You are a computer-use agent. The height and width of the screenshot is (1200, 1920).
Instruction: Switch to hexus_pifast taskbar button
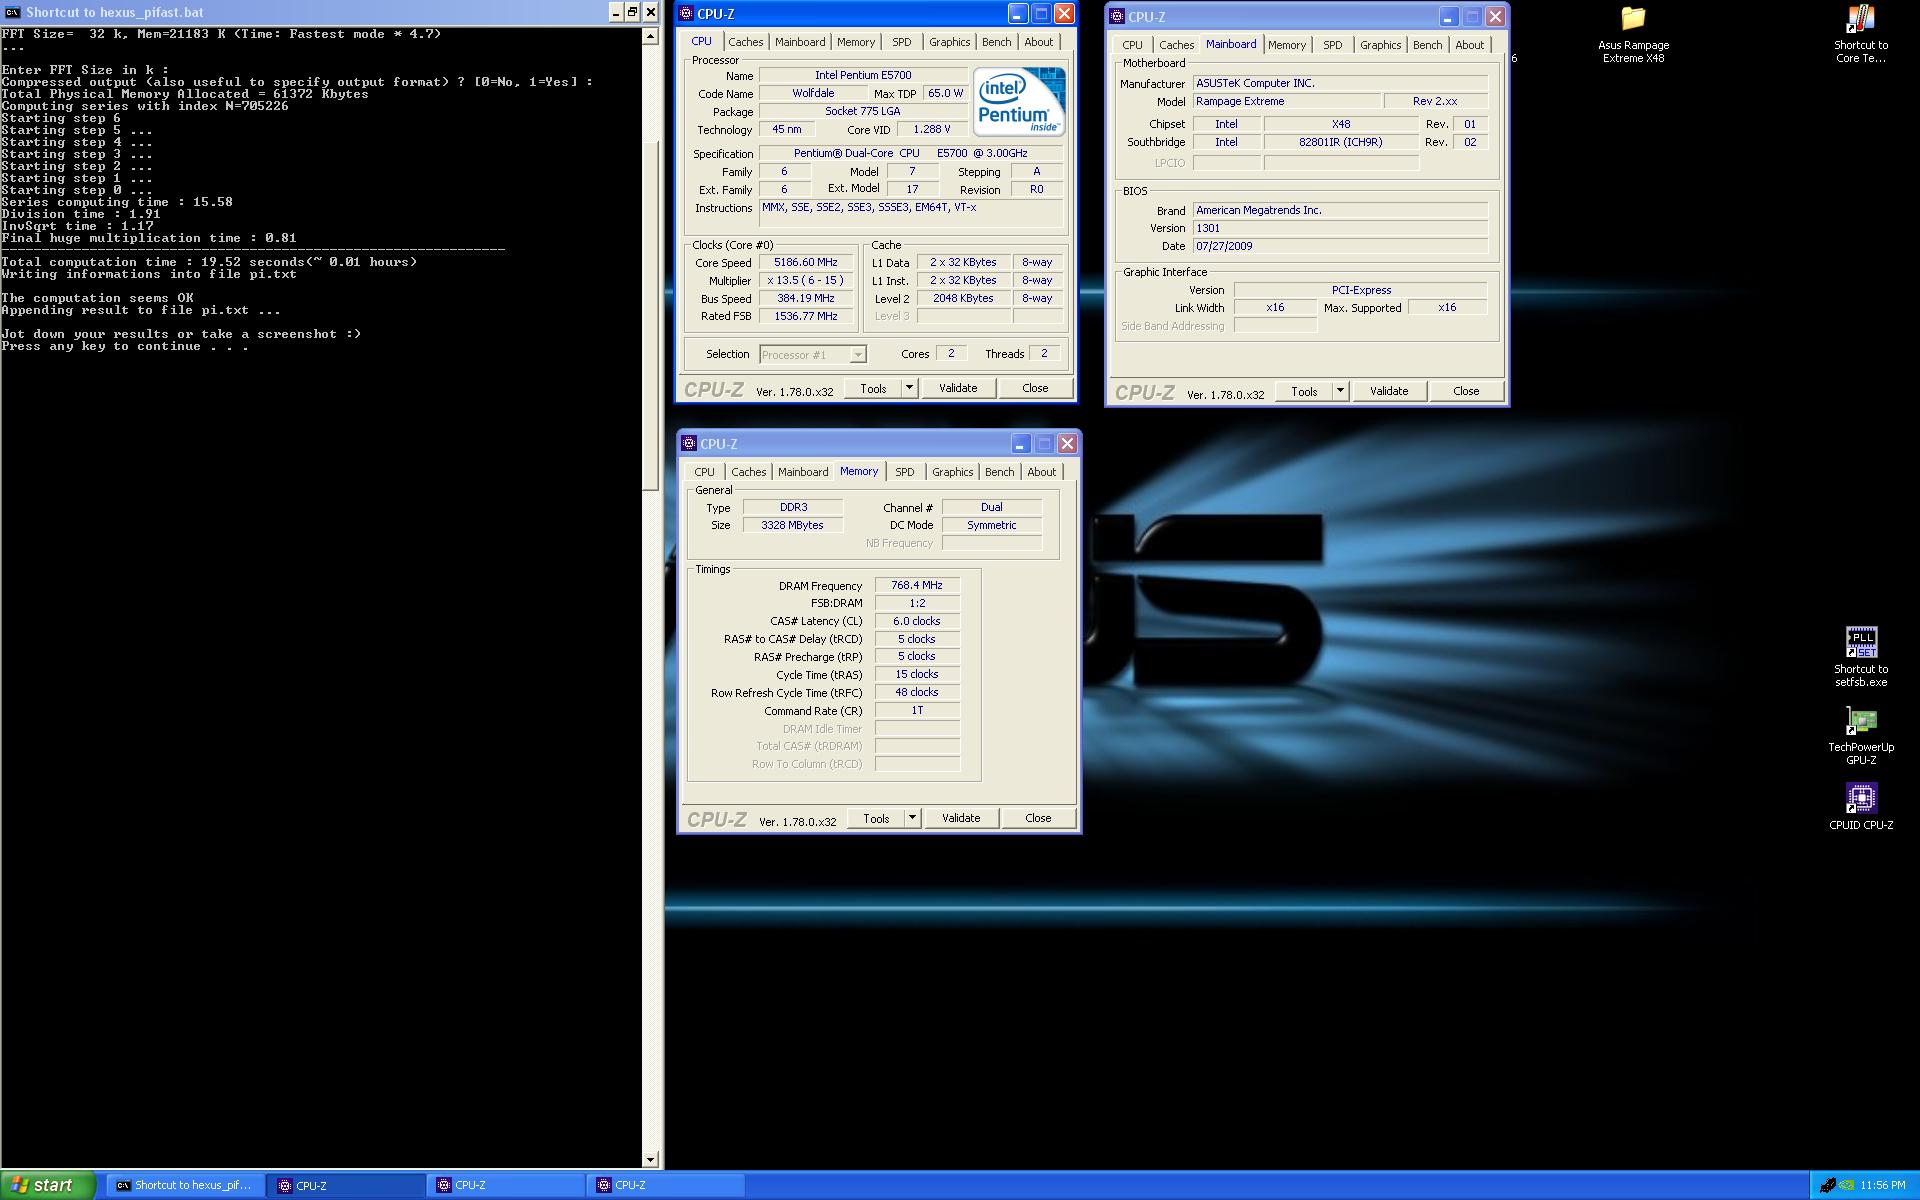[x=185, y=1185]
